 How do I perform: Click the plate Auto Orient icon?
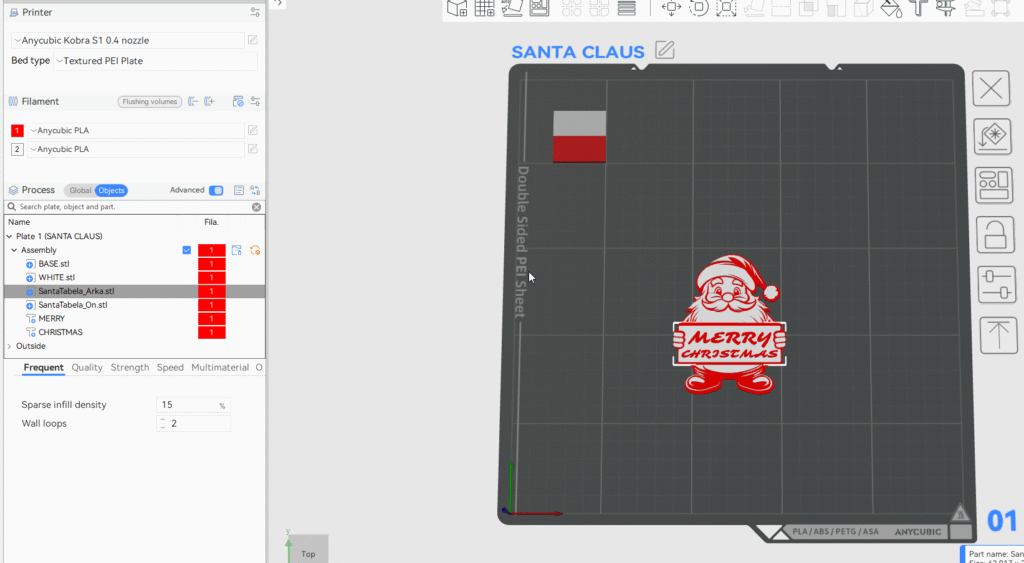click(991, 137)
